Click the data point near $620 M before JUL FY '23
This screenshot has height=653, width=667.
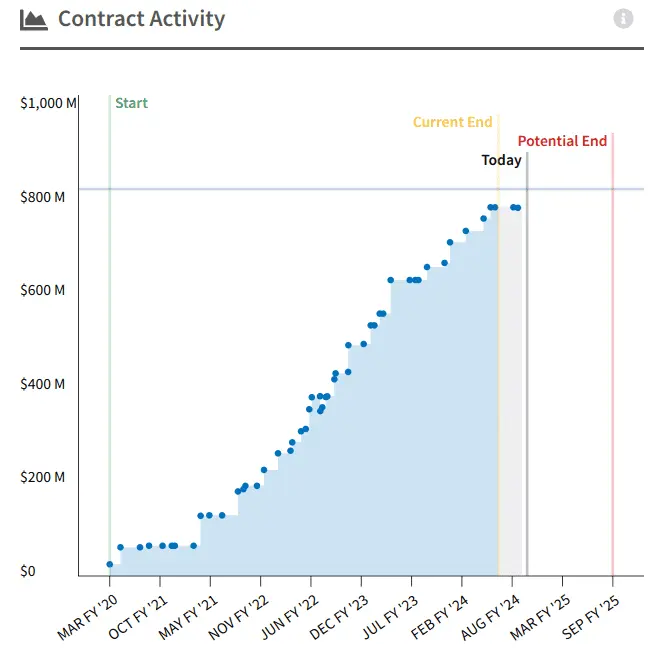(391, 280)
